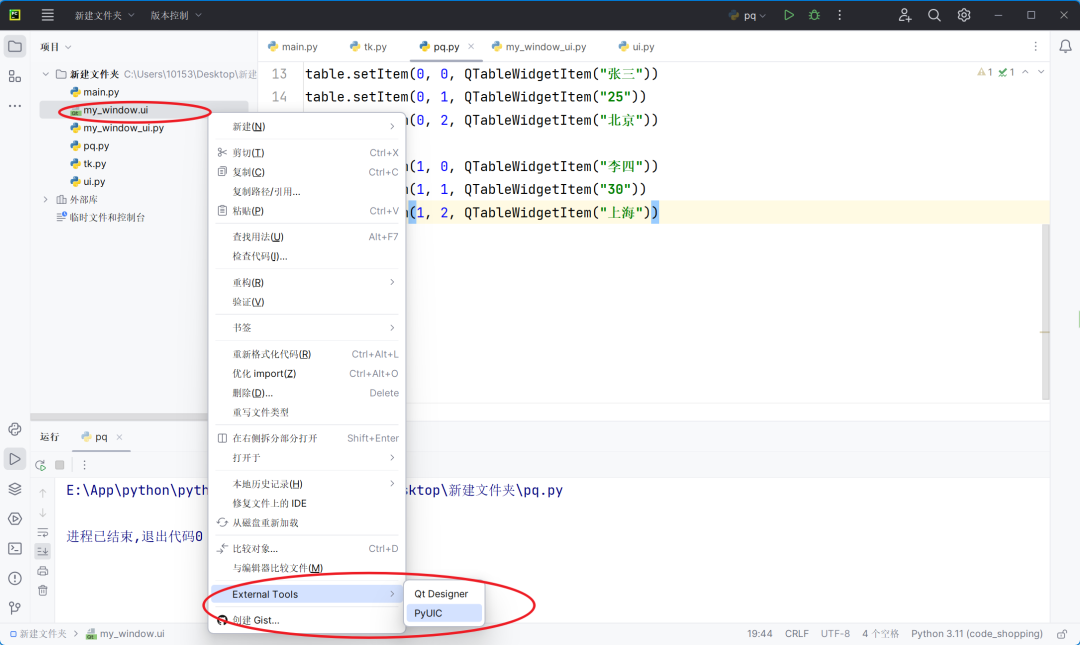Screen dimensions: 1080x645
Task: Click the 19:44 caret position widget
Action: [x=760, y=634]
